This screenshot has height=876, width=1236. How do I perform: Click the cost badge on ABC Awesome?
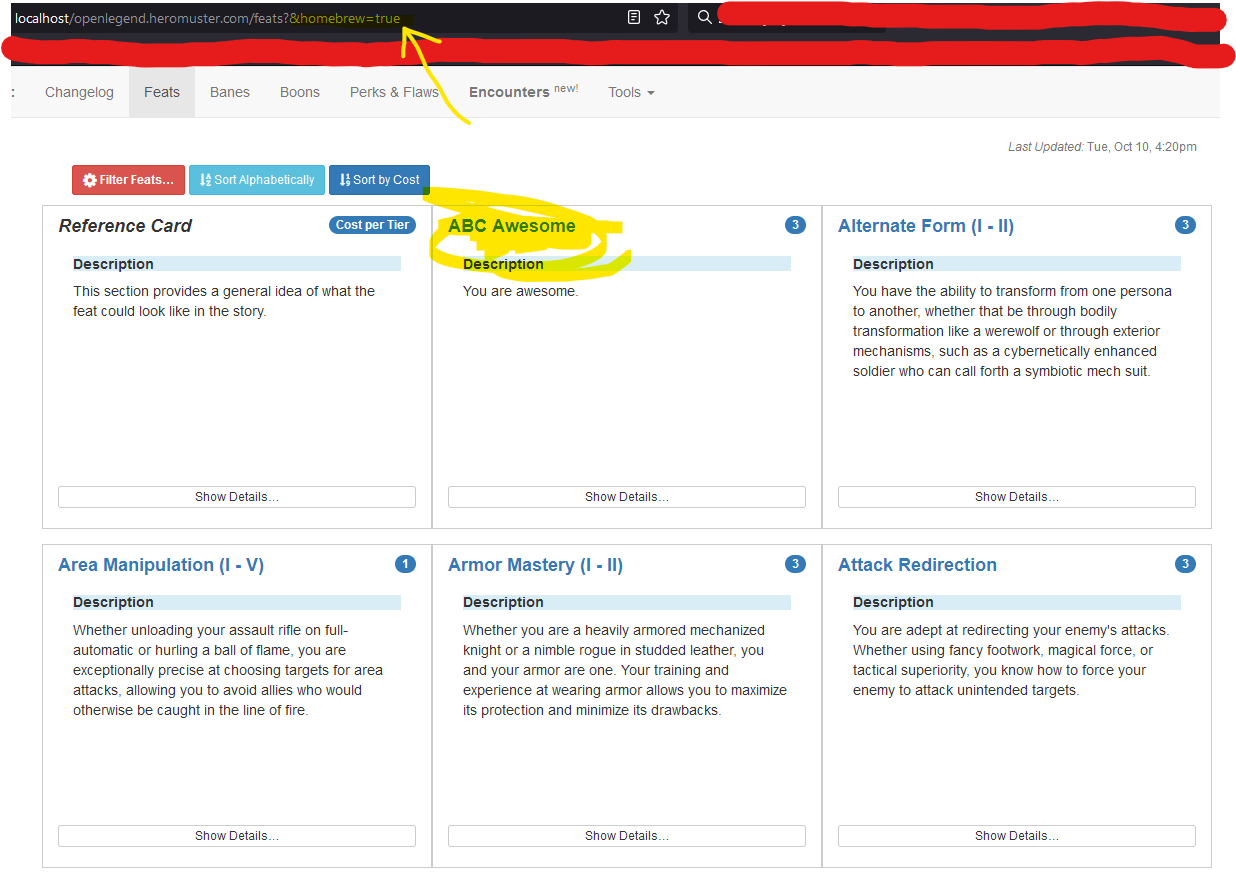pos(795,225)
